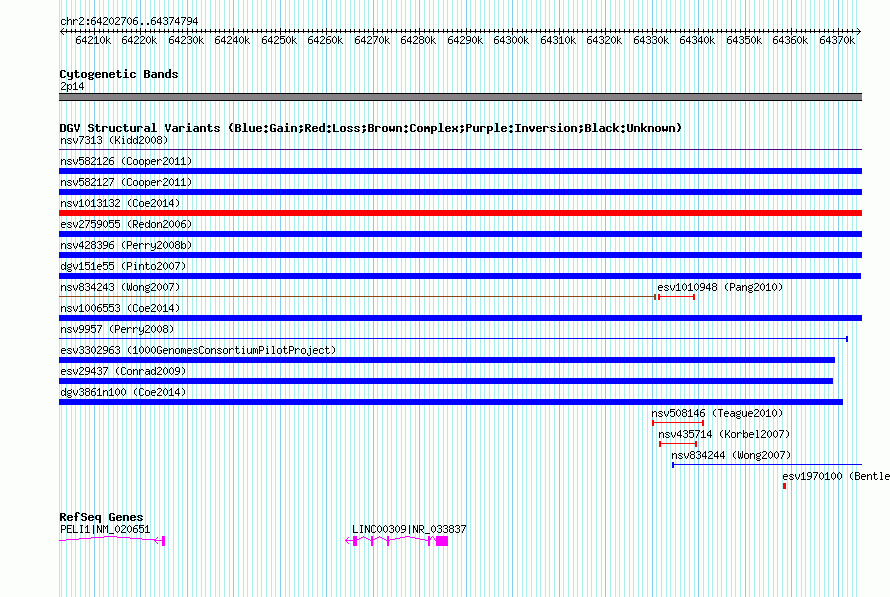Image resolution: width=890 pixels, height=597 pixels.
Task: Click the nsv582127 (Cooper2011) label
Action: pos(126,182)
